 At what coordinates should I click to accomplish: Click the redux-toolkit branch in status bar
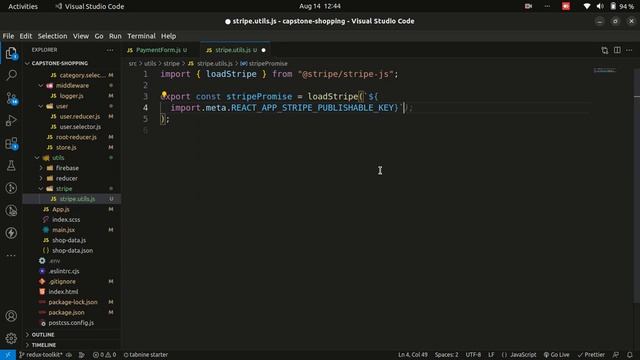click(x=41, y=355)
